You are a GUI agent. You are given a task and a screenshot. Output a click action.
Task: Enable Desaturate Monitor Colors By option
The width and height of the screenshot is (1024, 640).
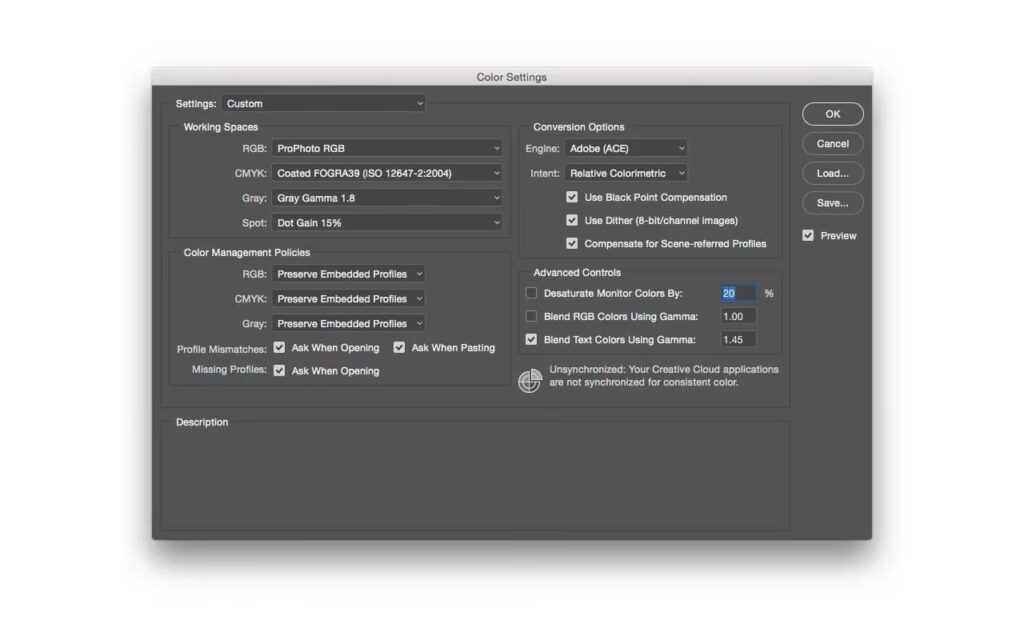click(531, 294)
